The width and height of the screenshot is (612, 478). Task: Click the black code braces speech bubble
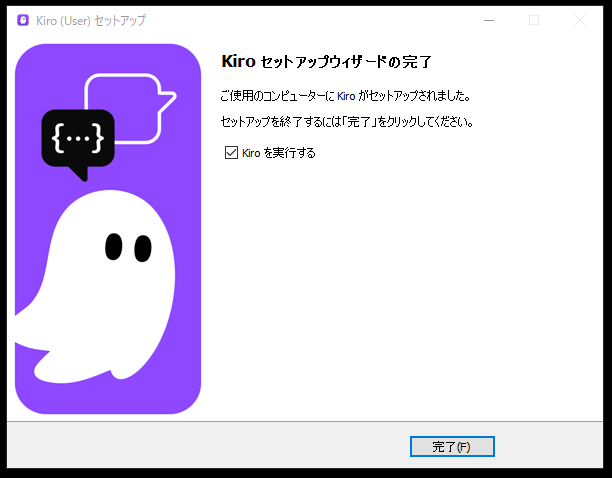coord(78,138)
